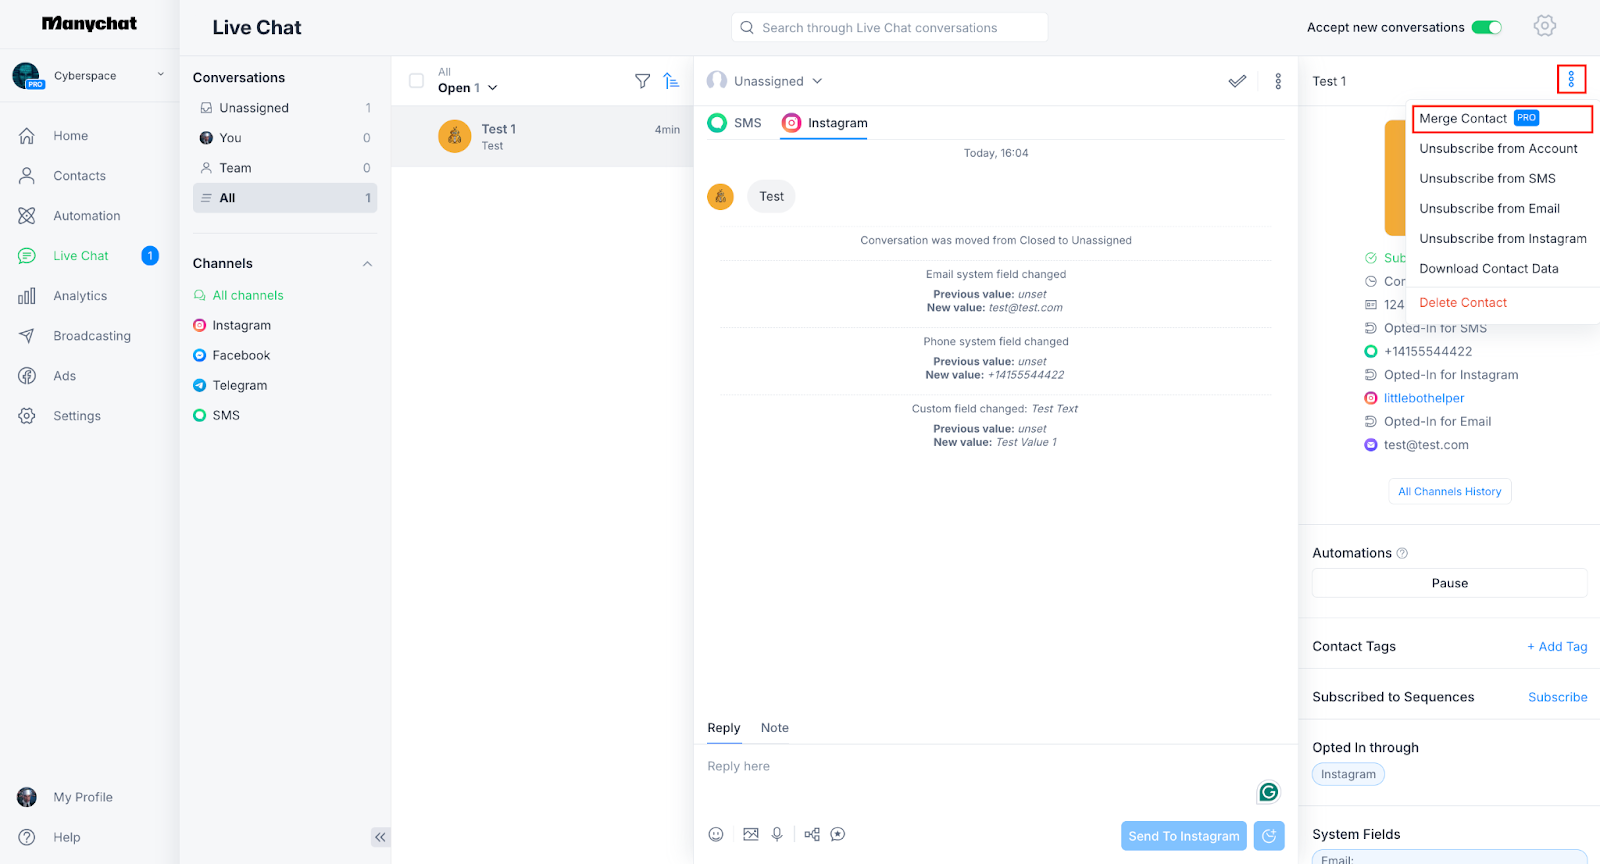
Task: Click the Automations help question icon
Action: [x=1402, y=553]
